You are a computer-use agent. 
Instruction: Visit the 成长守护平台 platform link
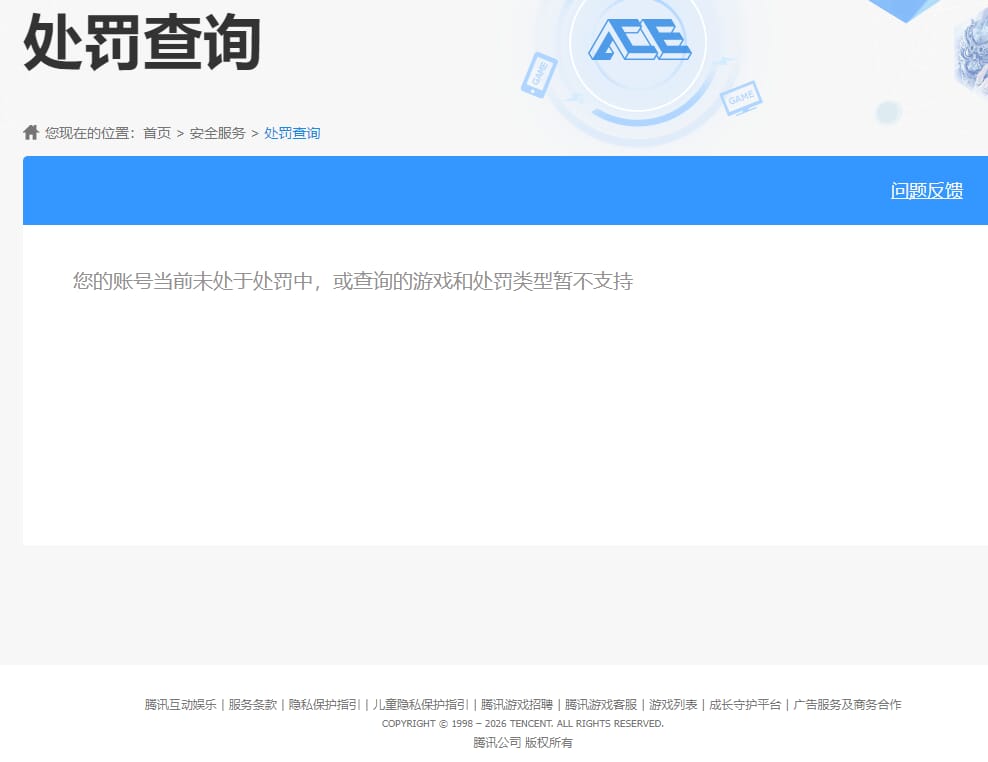(745, 704)
